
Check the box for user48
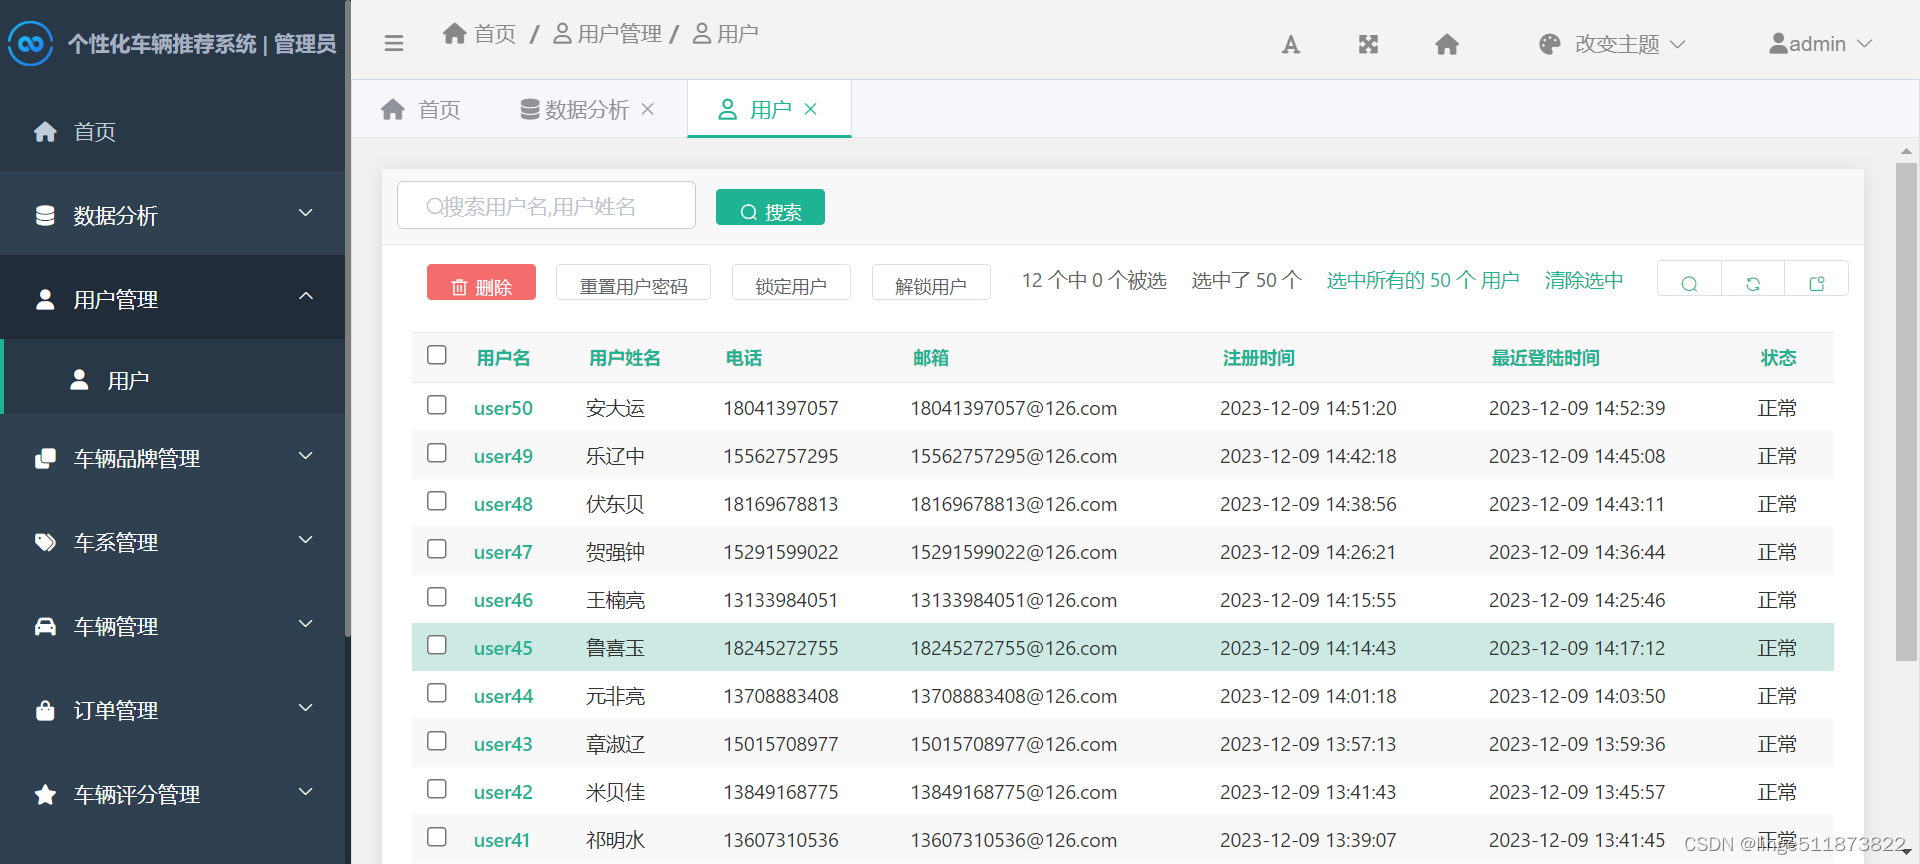(437, 501)
